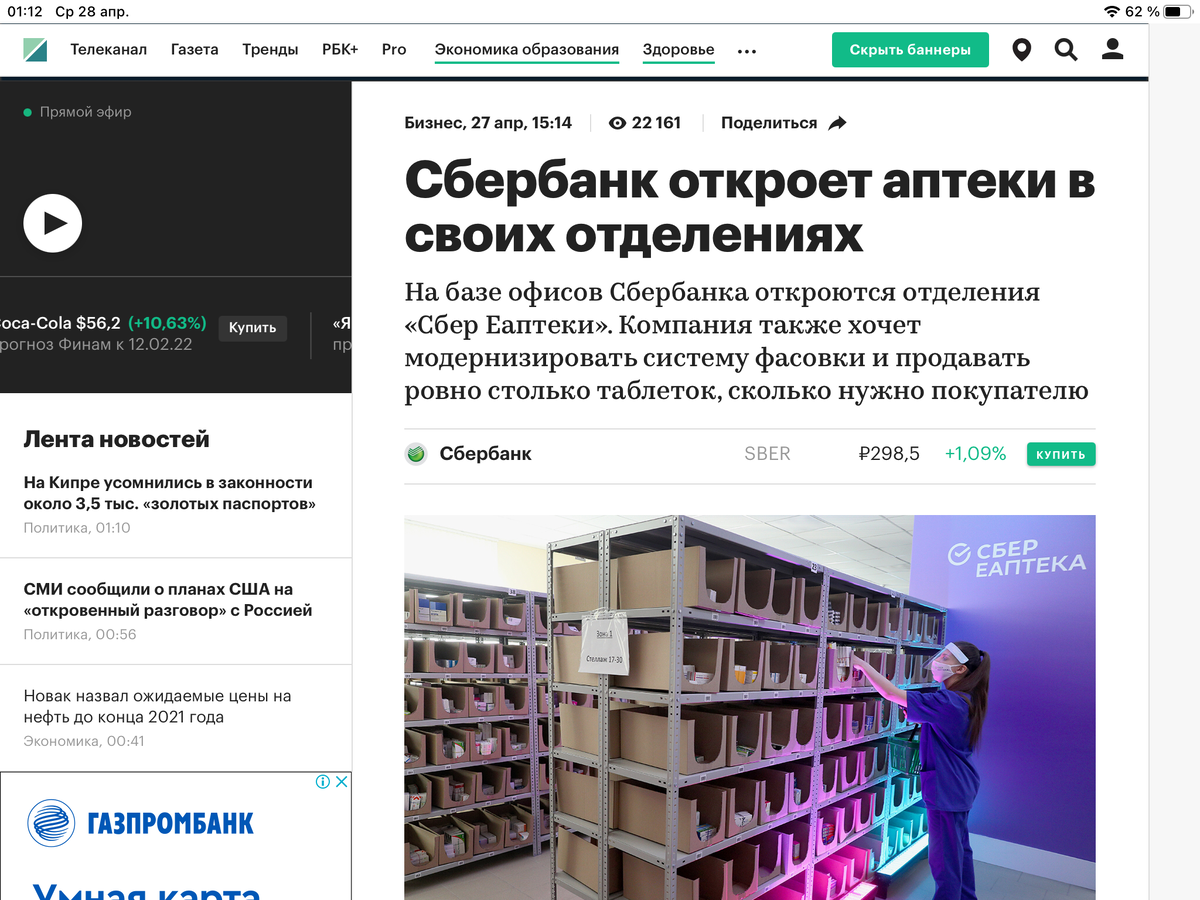Select the Здоровье menu item

pyautogui.click(x=679, y=49)
